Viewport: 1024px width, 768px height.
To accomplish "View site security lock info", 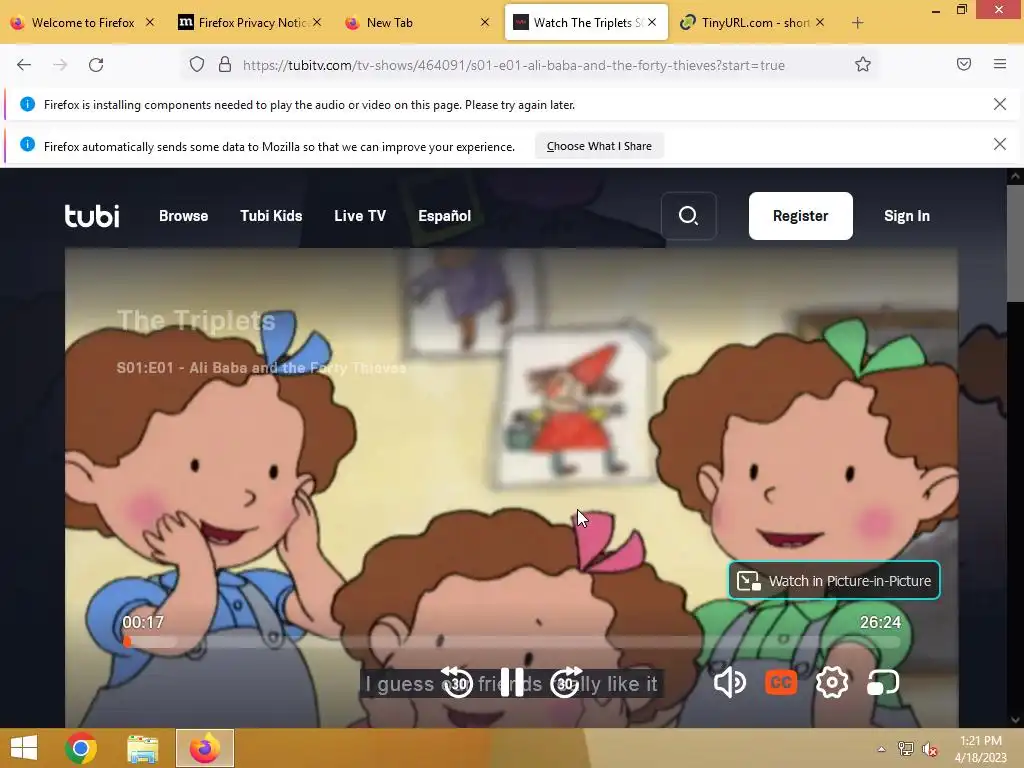I will pos(225,65).
